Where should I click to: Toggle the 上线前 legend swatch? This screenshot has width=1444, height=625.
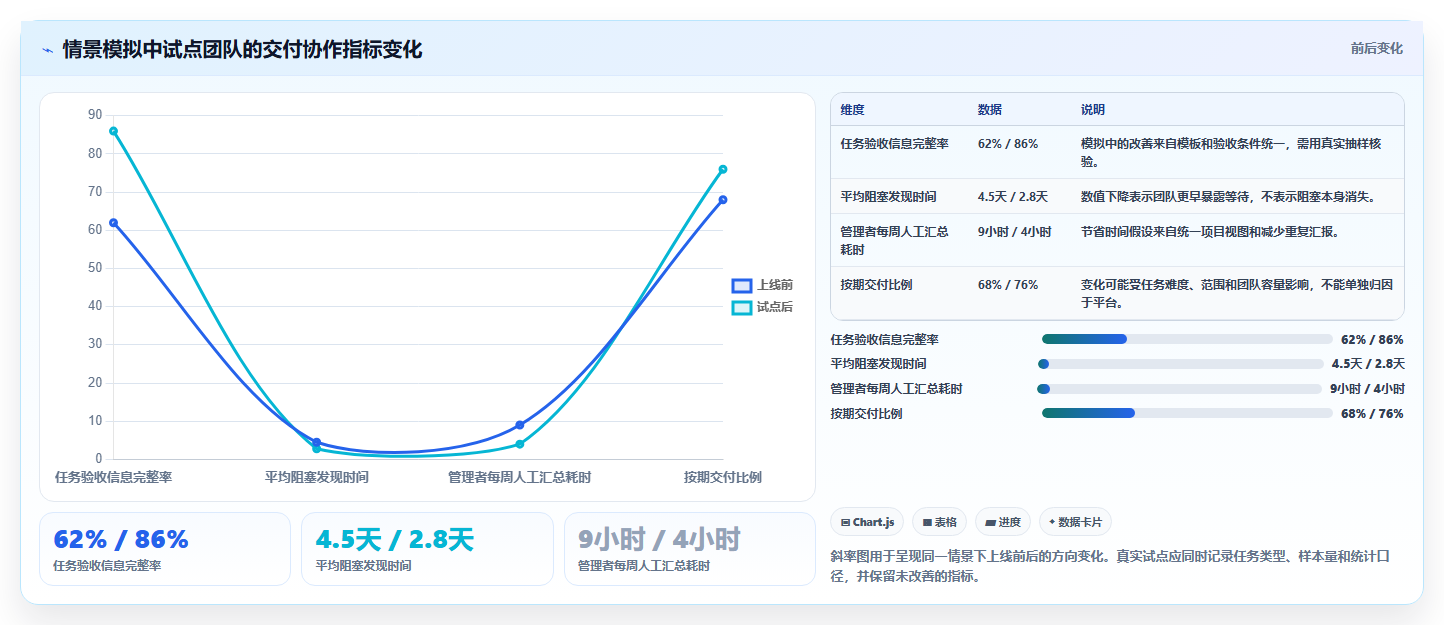[x=741, y=286]
